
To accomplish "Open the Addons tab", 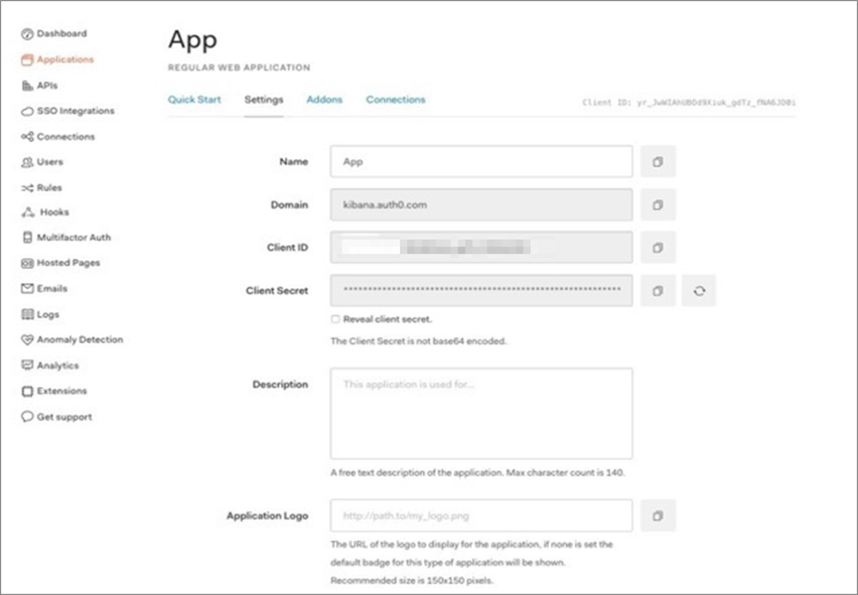I will [x=324, y=100].
